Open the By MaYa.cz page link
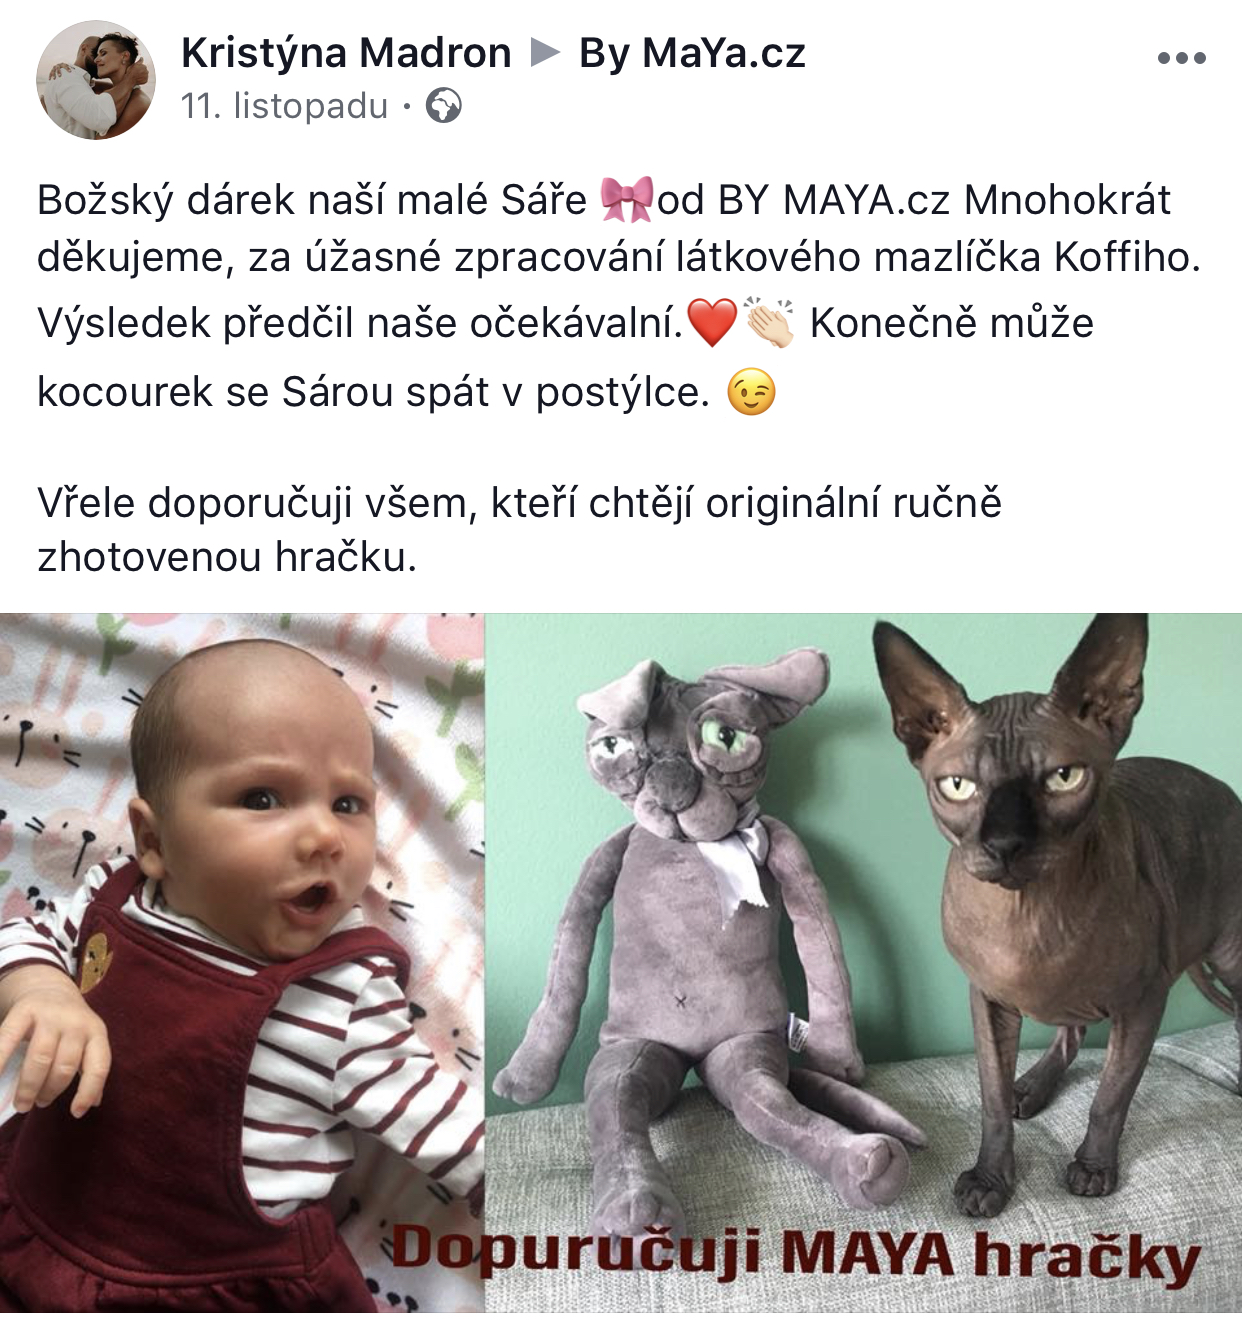 (x=692, y=53)
